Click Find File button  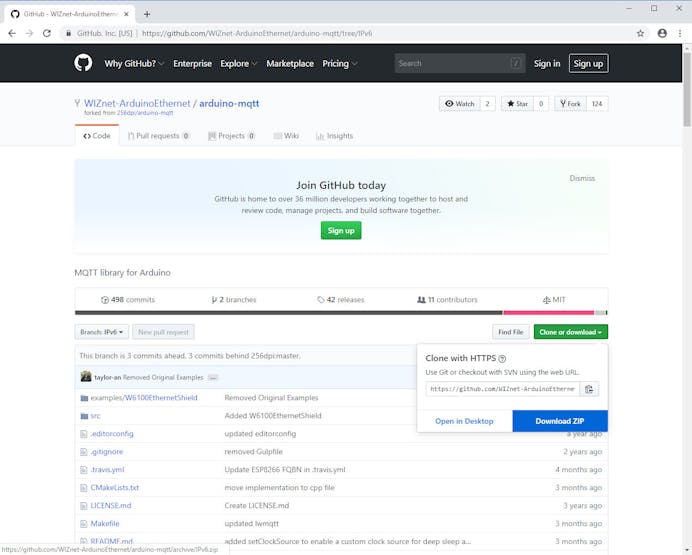pos(511,332)
